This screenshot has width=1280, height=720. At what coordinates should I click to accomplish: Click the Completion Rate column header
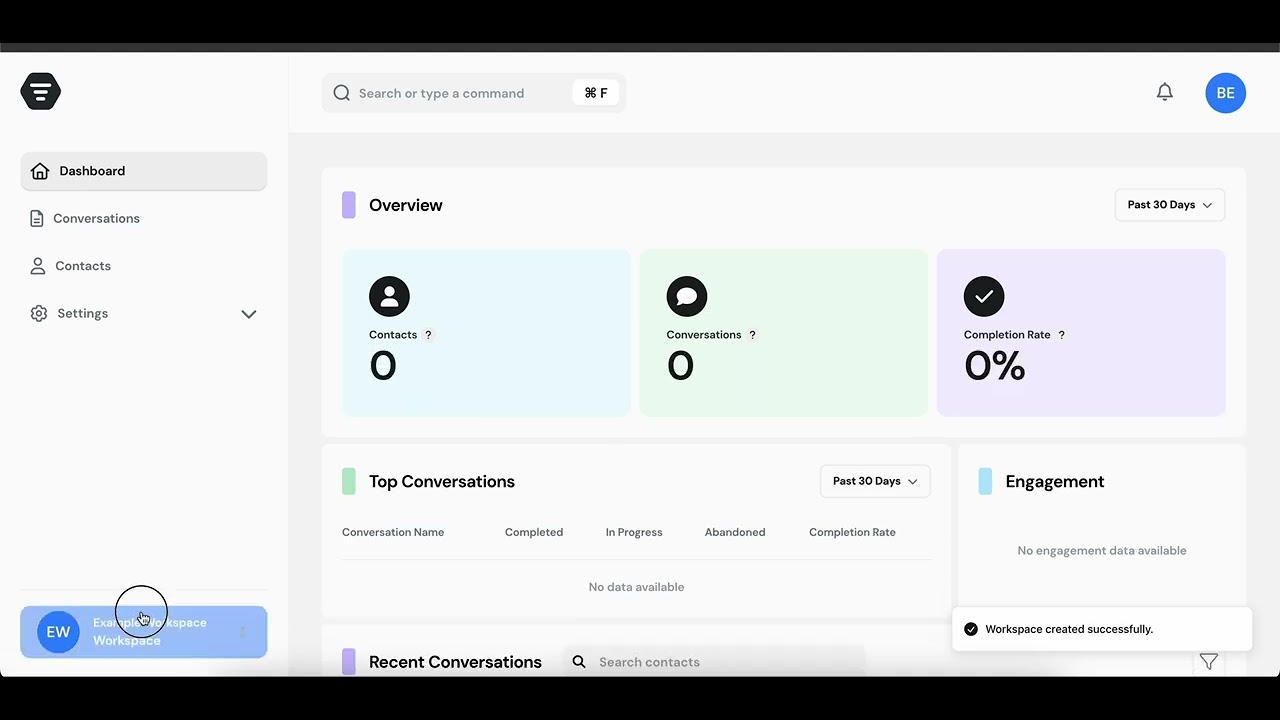click(x=852, y=532)
